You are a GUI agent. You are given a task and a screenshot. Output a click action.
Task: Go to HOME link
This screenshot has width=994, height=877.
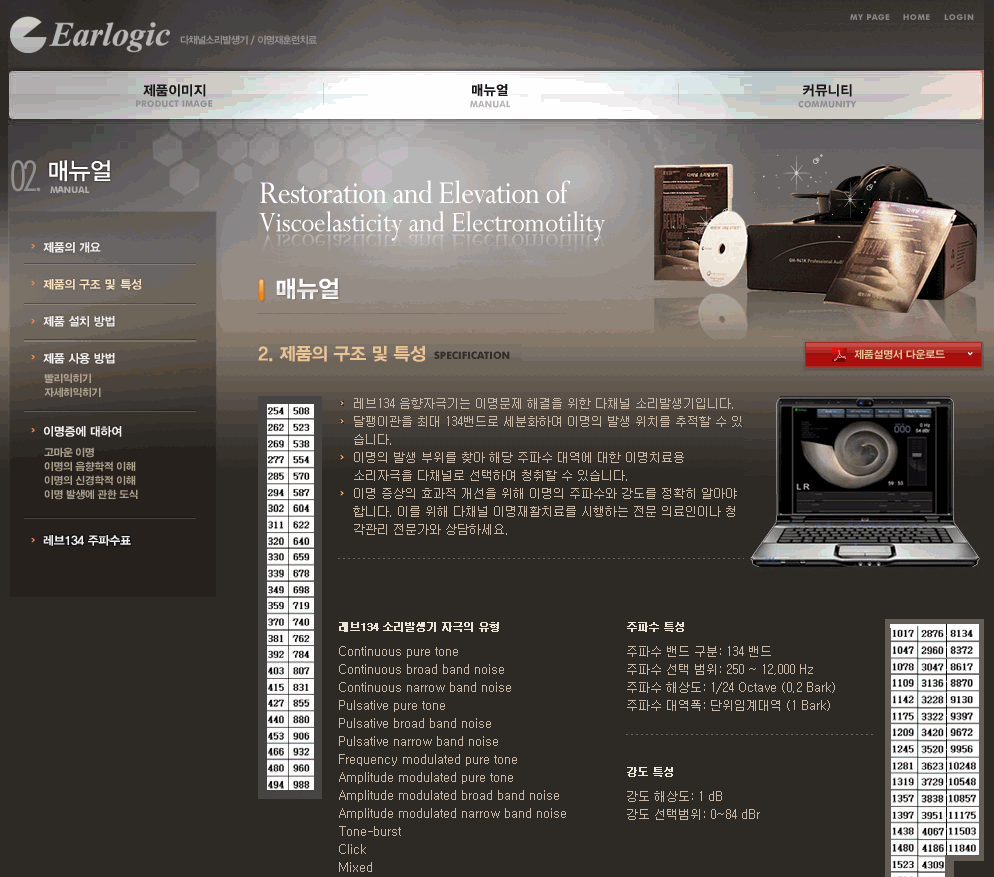pos(916,17)
